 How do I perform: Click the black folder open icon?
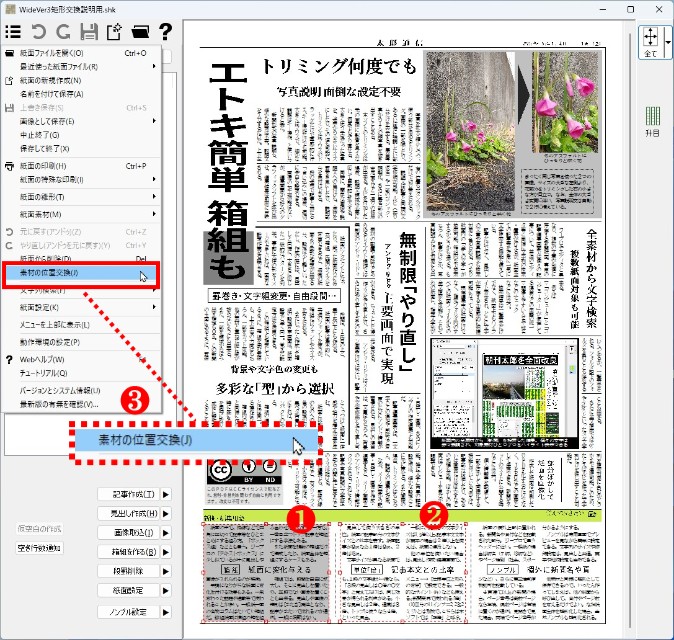[140, 32]
